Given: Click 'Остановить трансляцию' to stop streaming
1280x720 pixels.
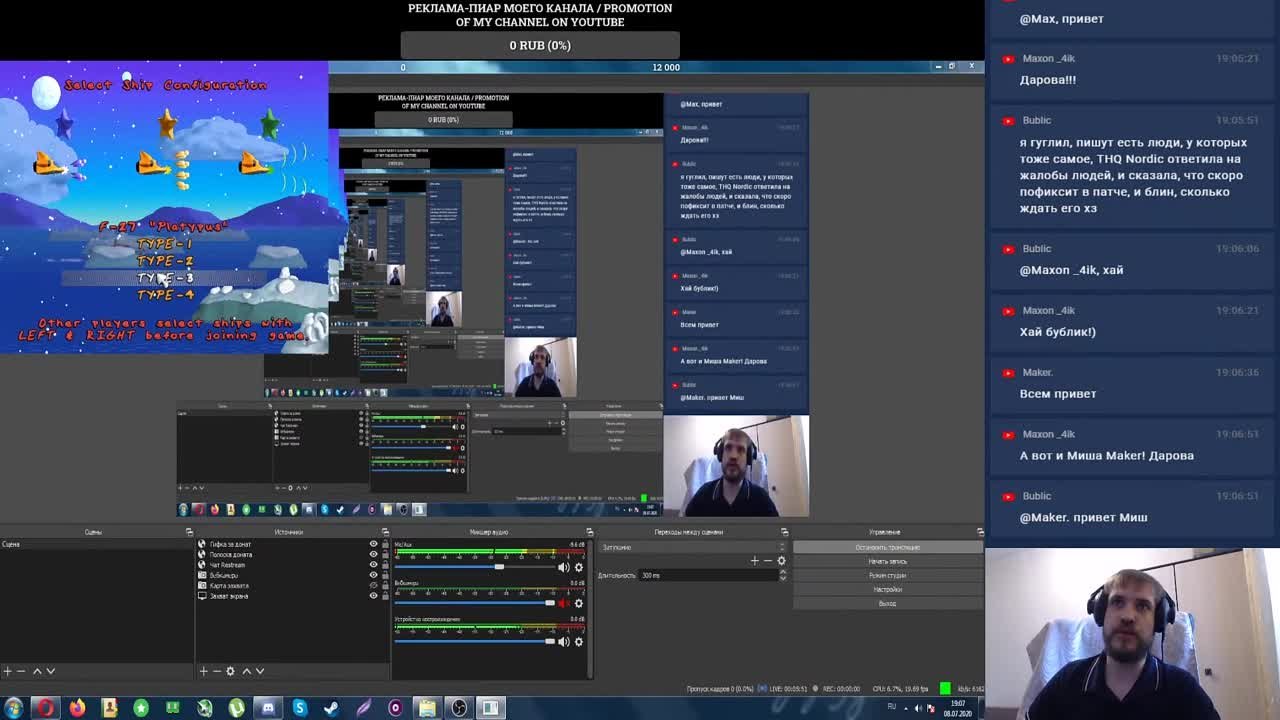Looking at the screenshot, I should (887, 547).
